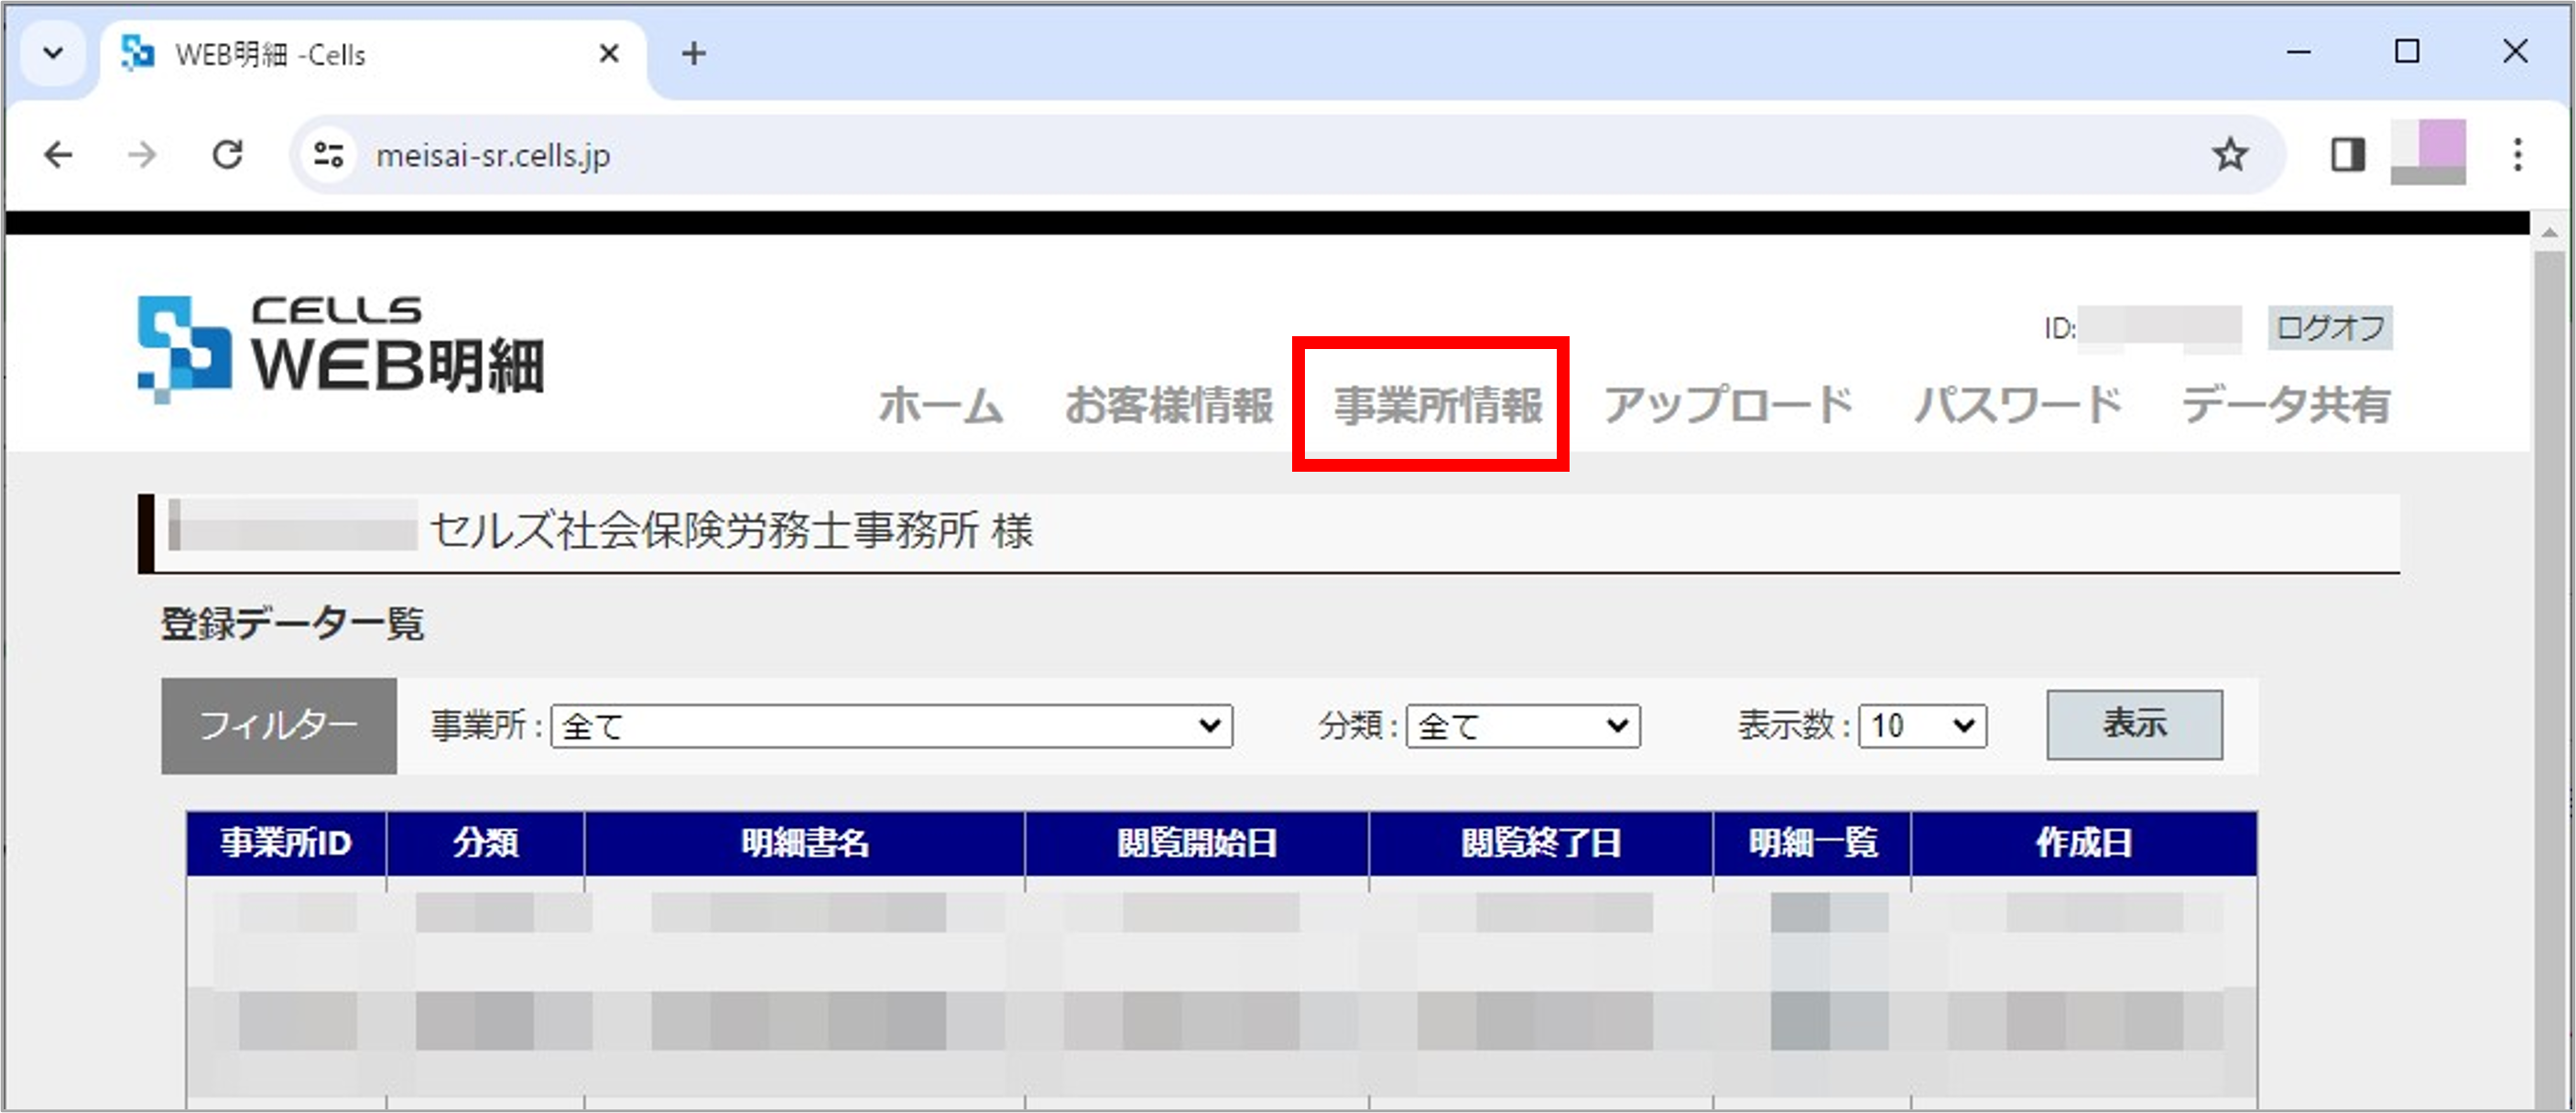Click the CELLS WEB明細 logo

pos(340,347)
